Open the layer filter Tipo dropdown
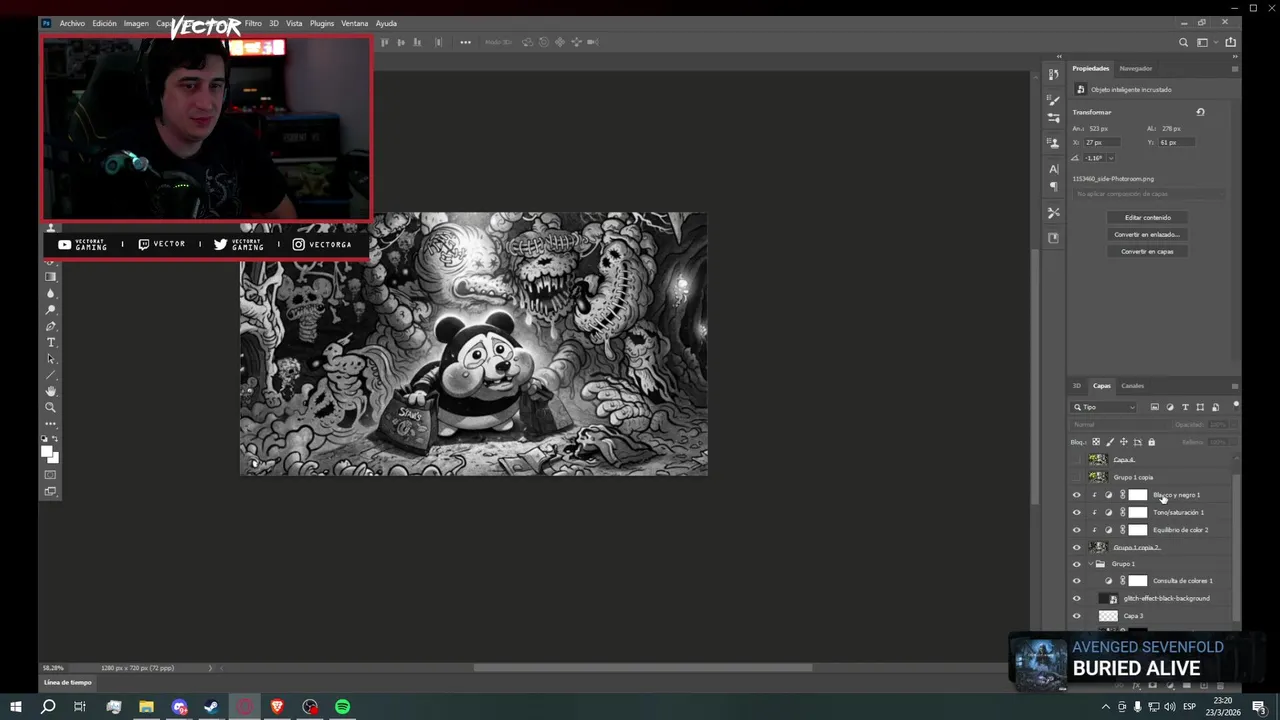The width and height of the screenshot is (1280, 720). (x=1104, y=407)
